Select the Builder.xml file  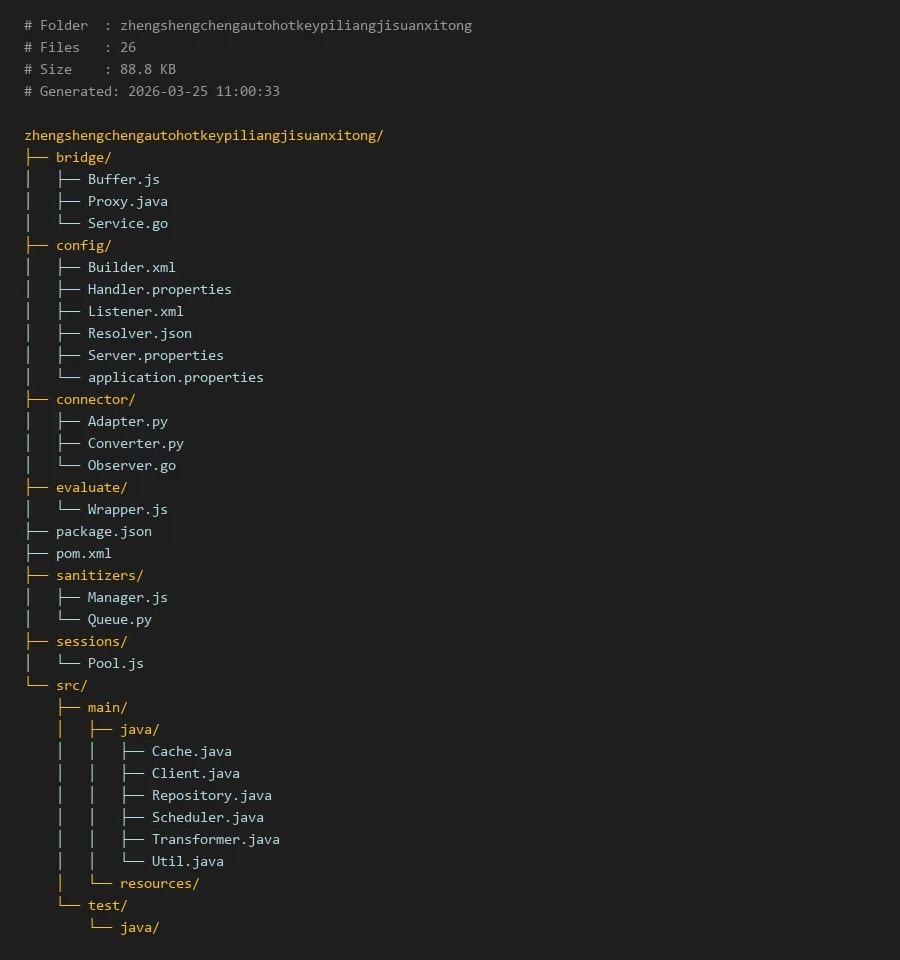pyautogui.click(x=131, y=267)
